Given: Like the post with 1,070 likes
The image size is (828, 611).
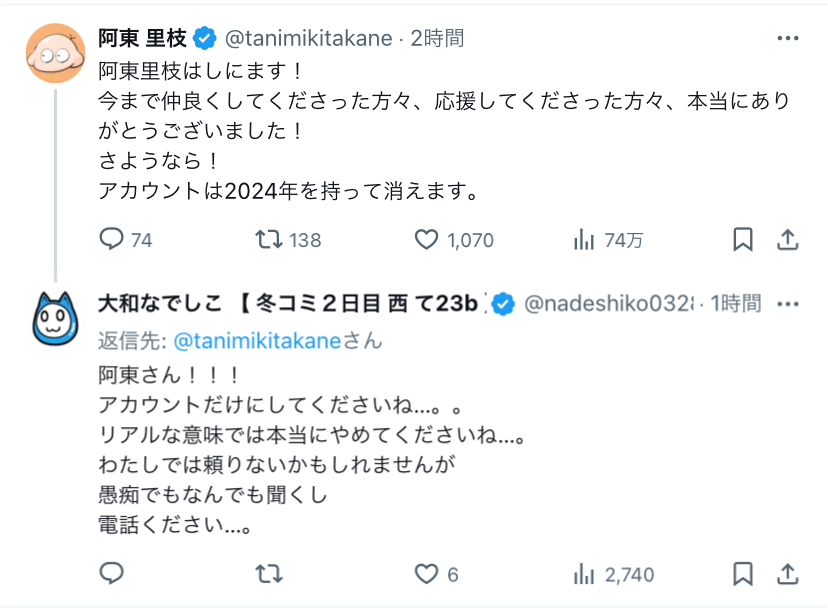Looking at the screenshot, I should [x=427, y=240].
